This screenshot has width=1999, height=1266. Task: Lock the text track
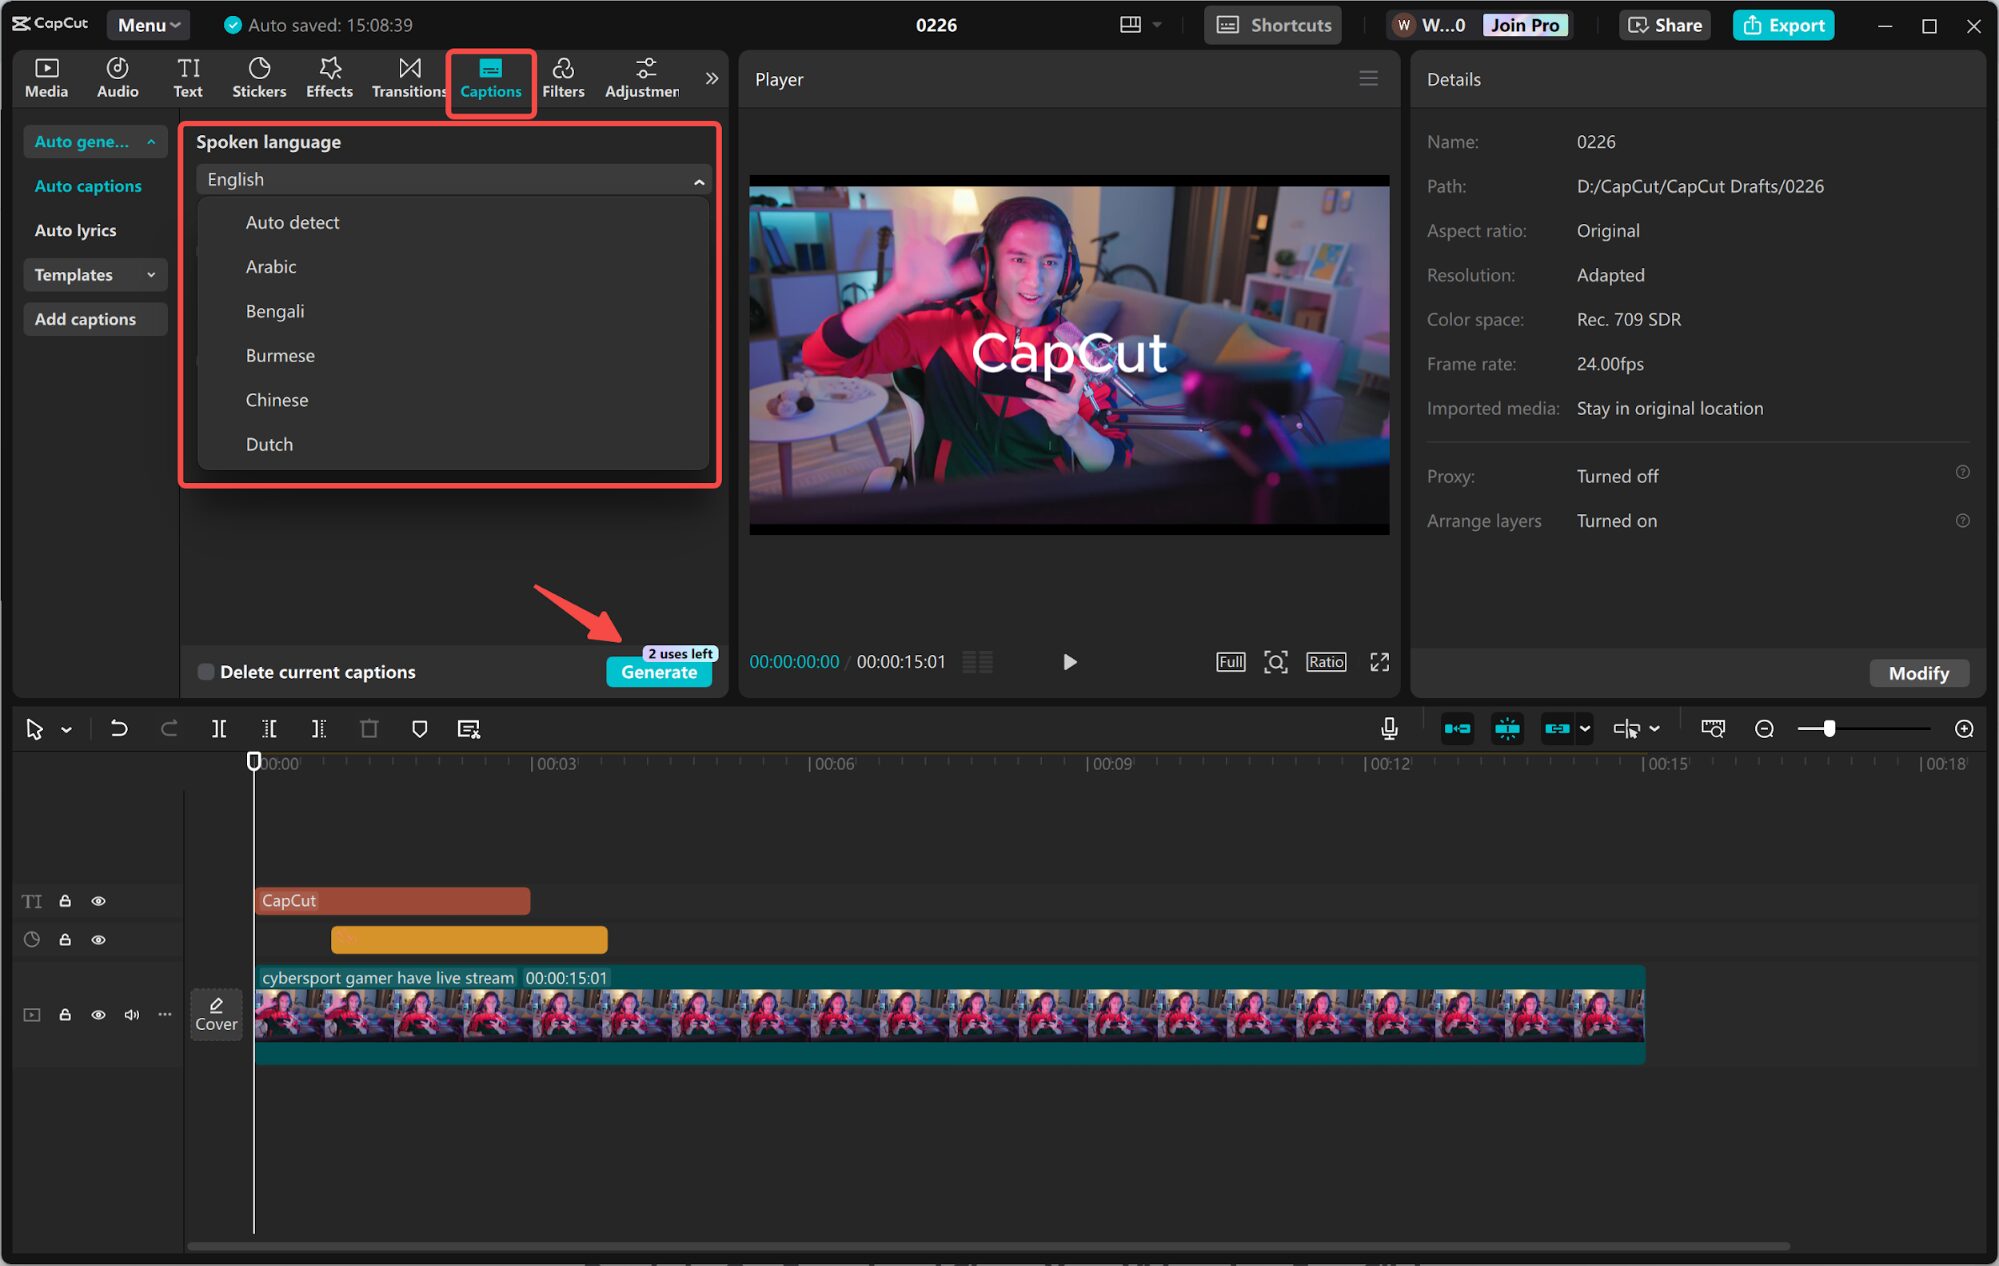click(65, 901)
